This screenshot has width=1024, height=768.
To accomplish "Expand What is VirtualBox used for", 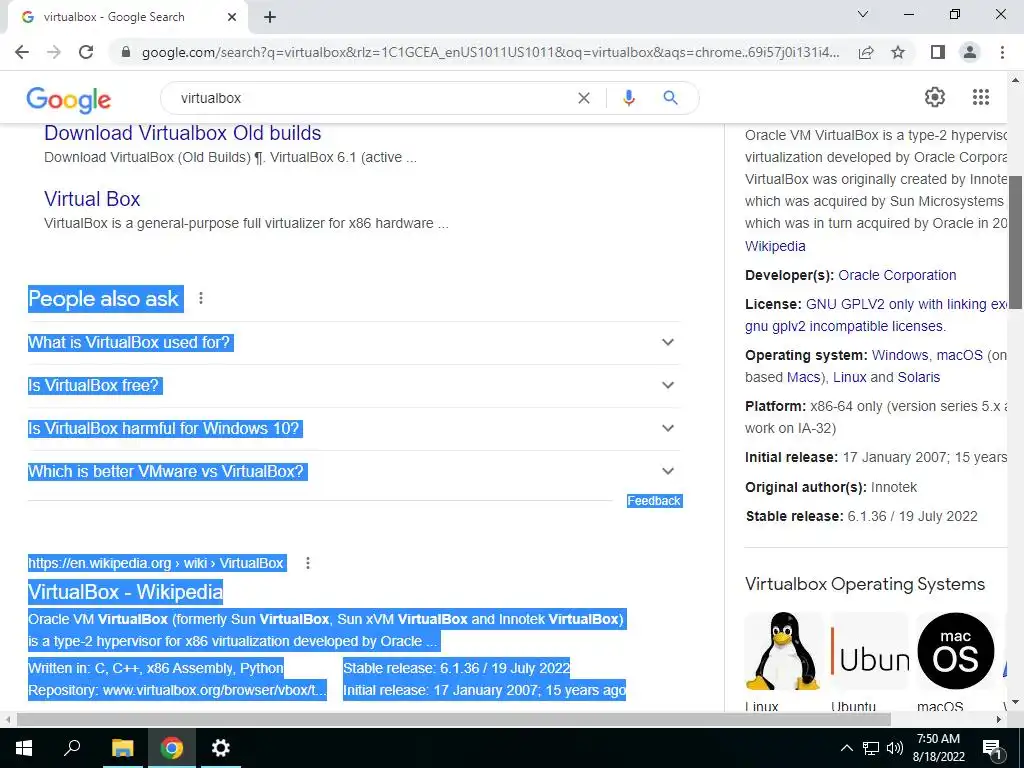I will coord(354,343).
